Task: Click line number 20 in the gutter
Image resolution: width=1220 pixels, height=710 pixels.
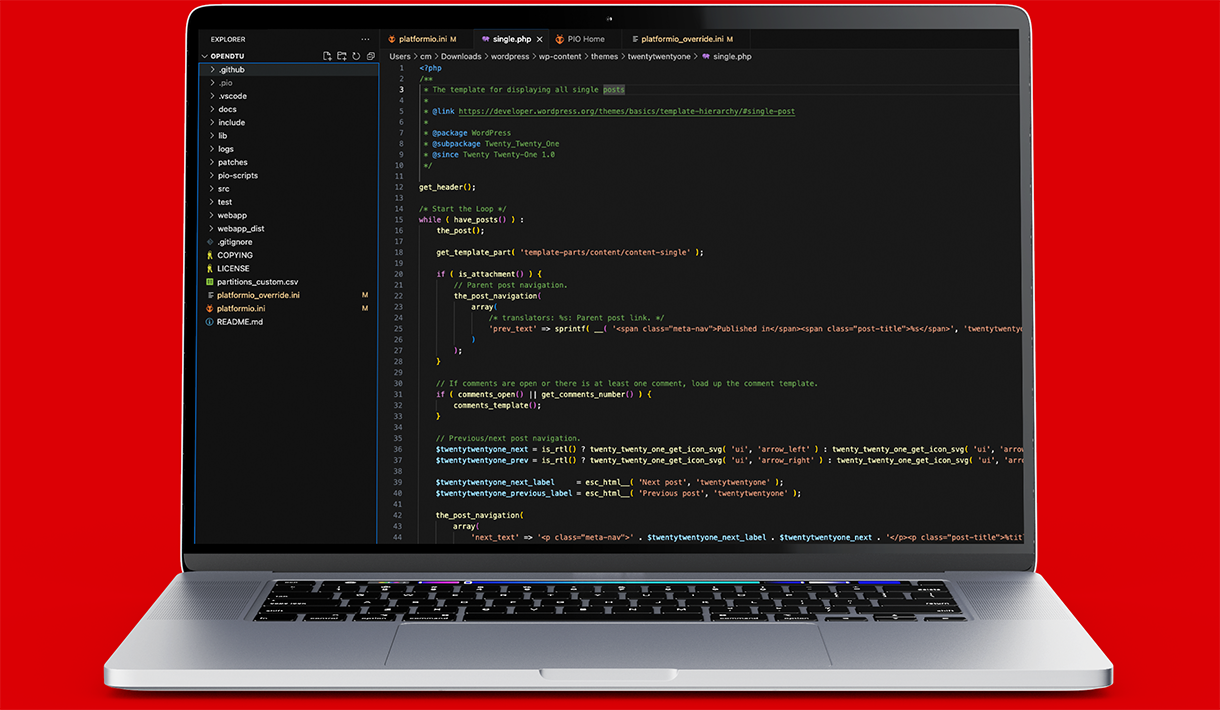Action: pyautogui.click(x=399, y=274)
